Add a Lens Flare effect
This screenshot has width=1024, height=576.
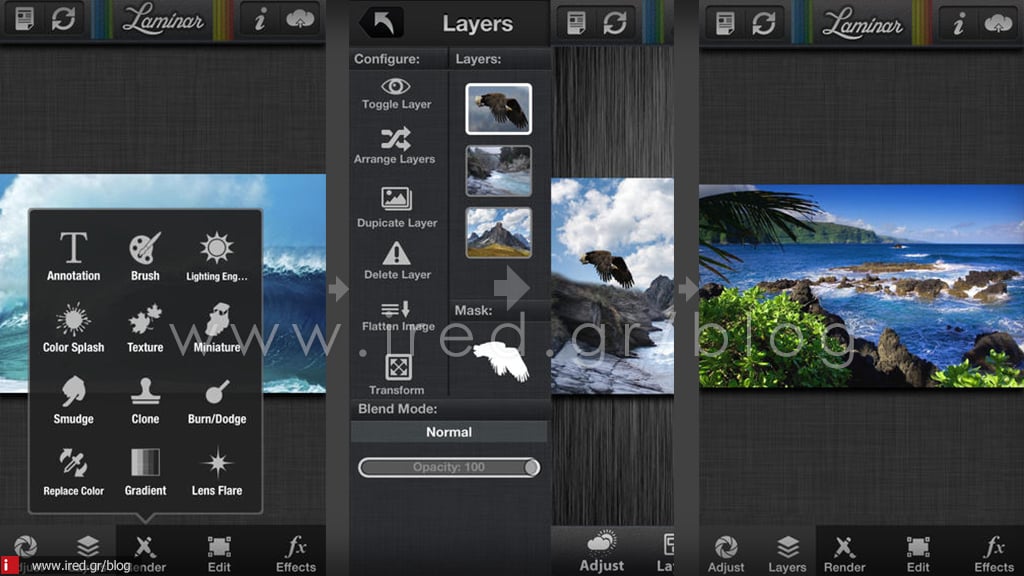(x=216, y=470)
